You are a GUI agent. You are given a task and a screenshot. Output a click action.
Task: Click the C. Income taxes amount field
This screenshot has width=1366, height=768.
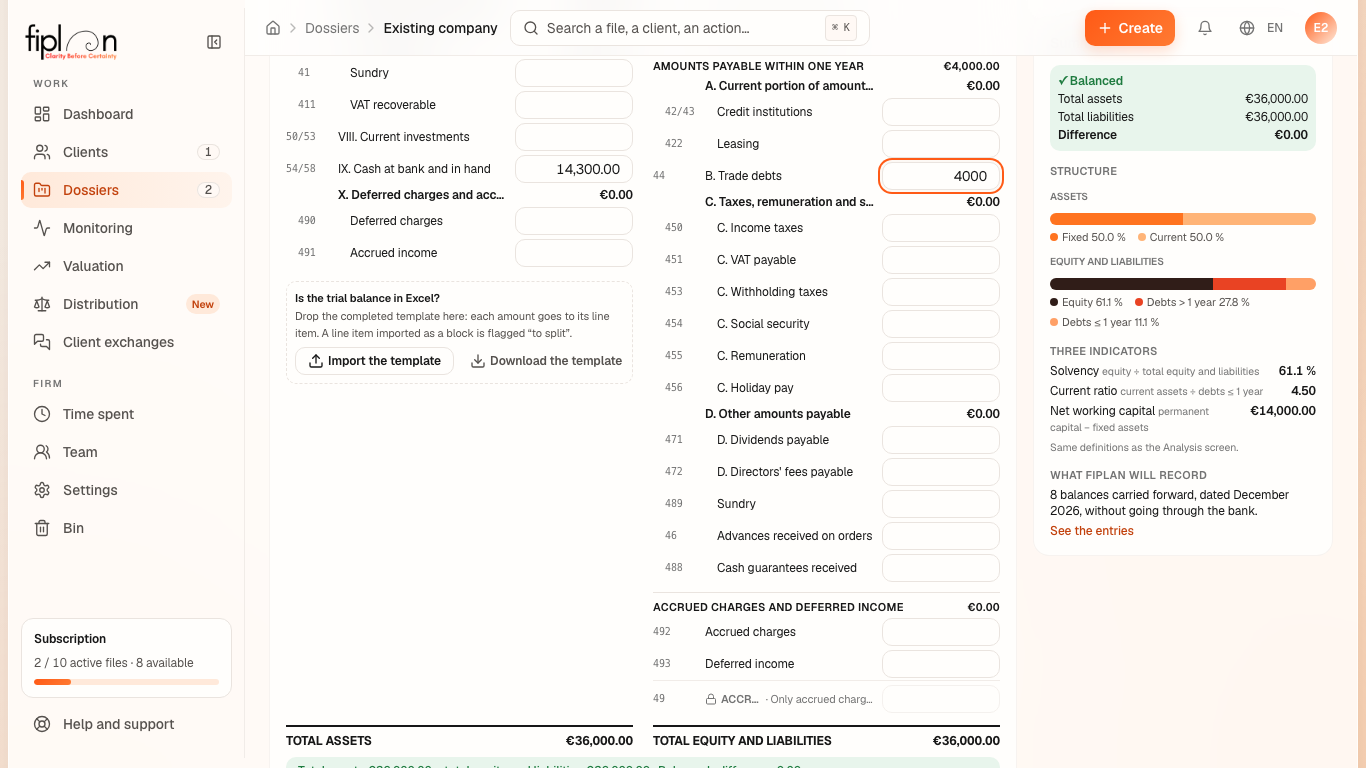point(941,228)
